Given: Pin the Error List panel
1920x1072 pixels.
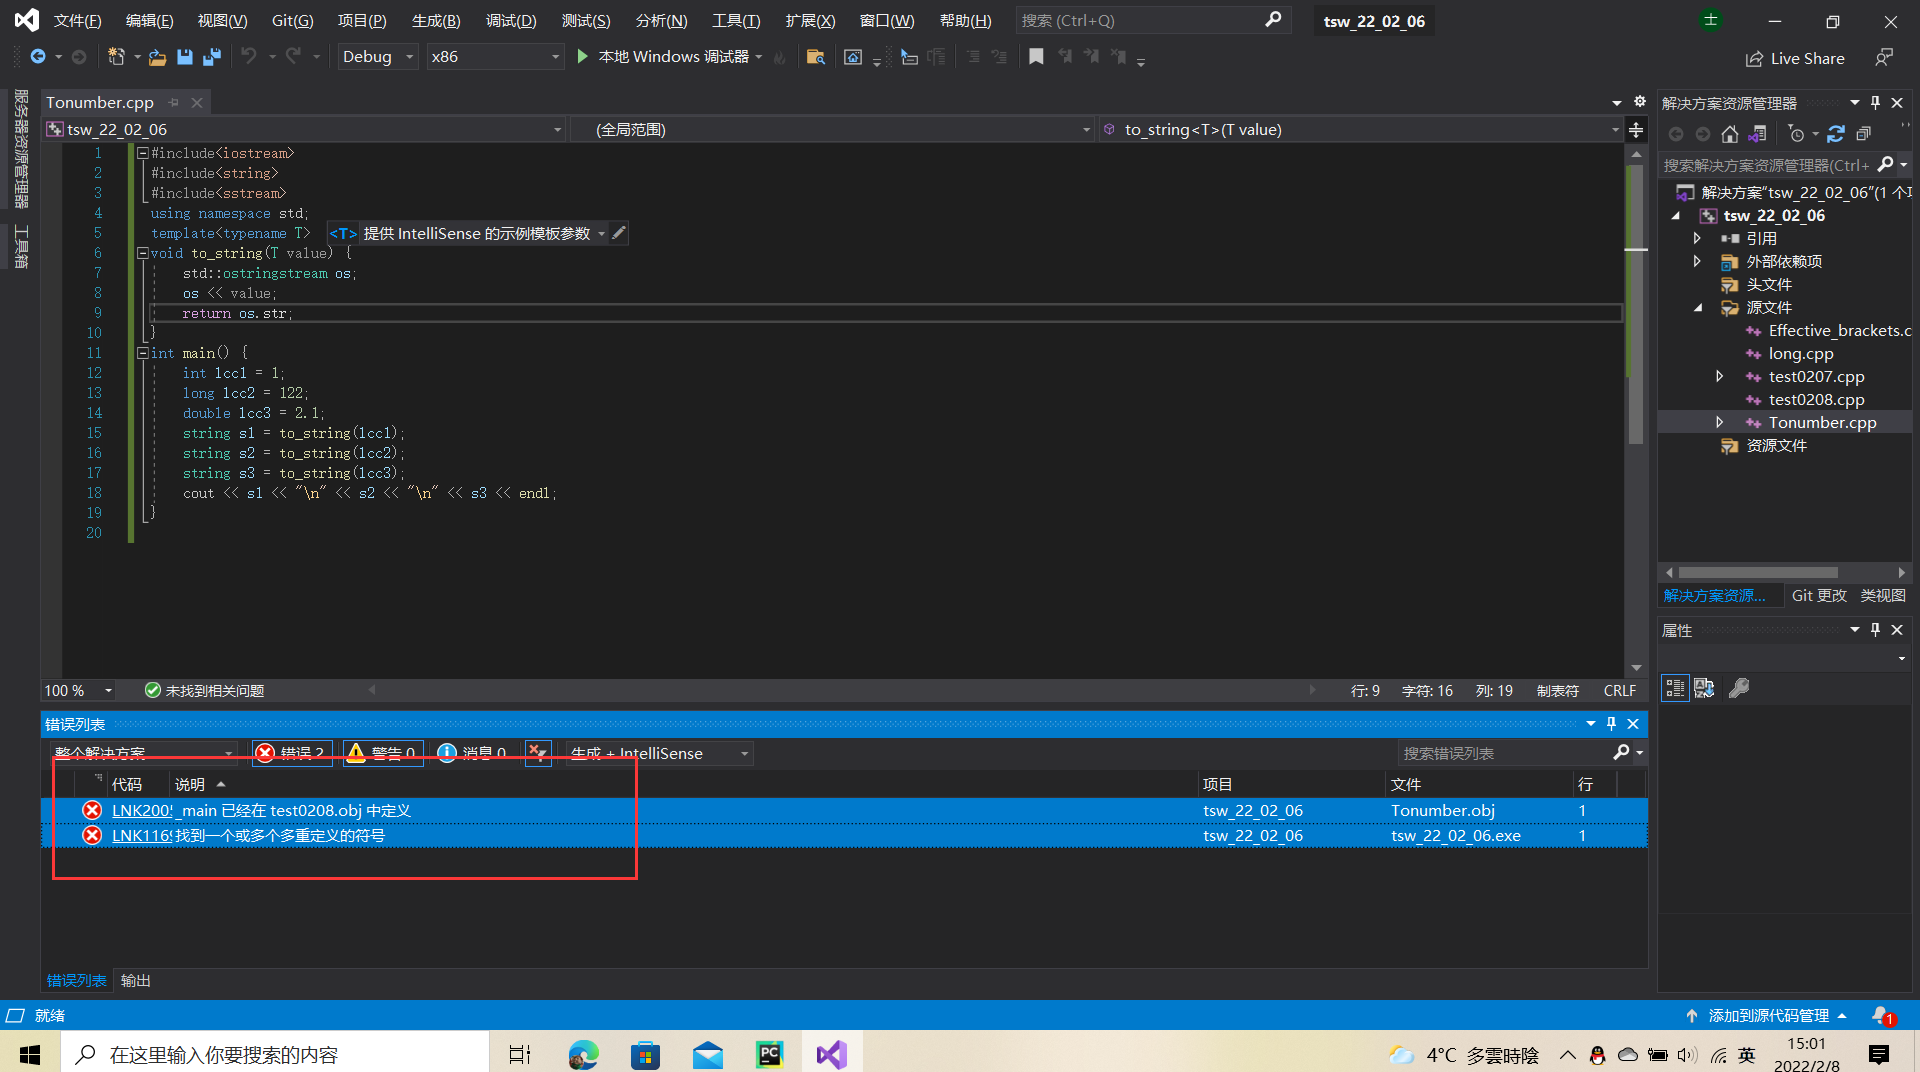Looking at the screenshot, I should pos(1611,724).
